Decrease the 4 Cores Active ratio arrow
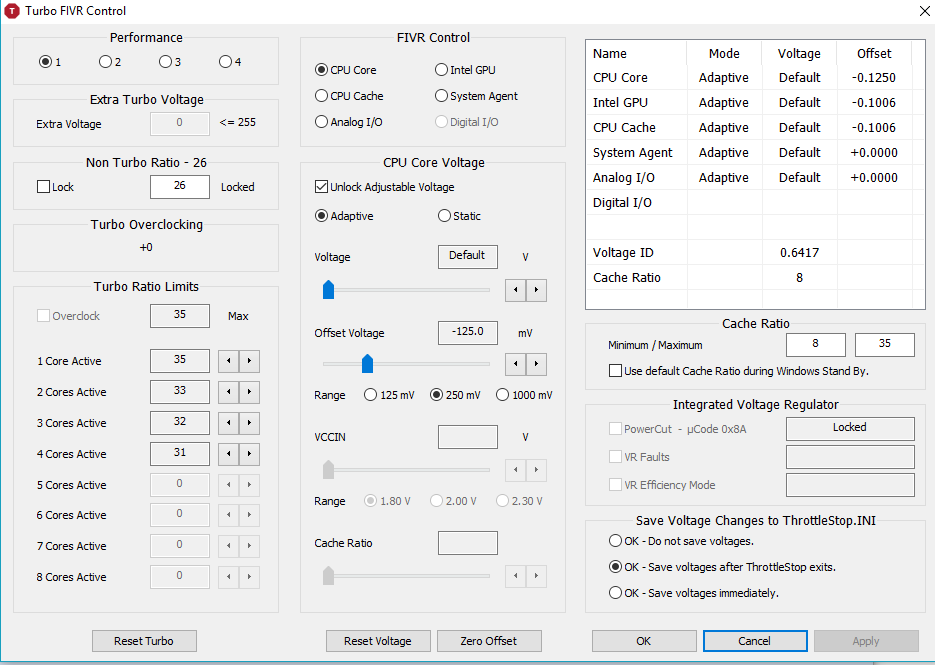 pyautogui.click(x=229, y=454)
